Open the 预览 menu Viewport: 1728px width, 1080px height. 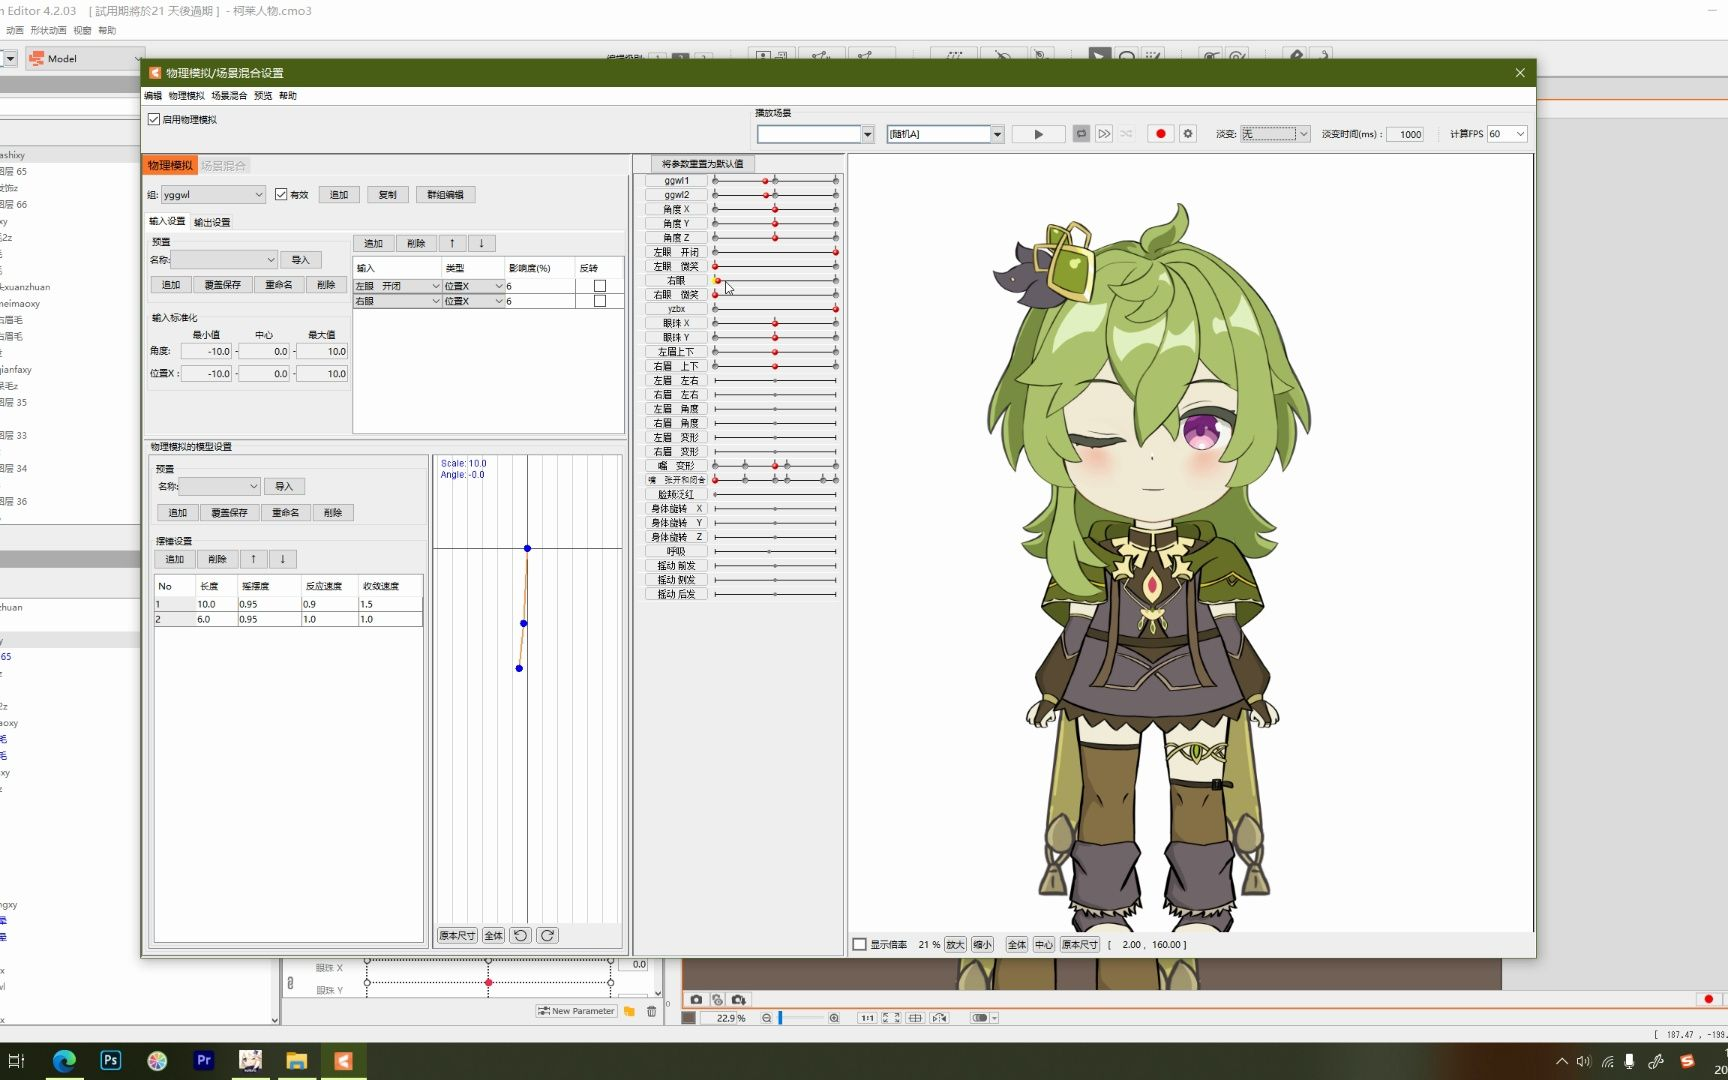point(263,96)
